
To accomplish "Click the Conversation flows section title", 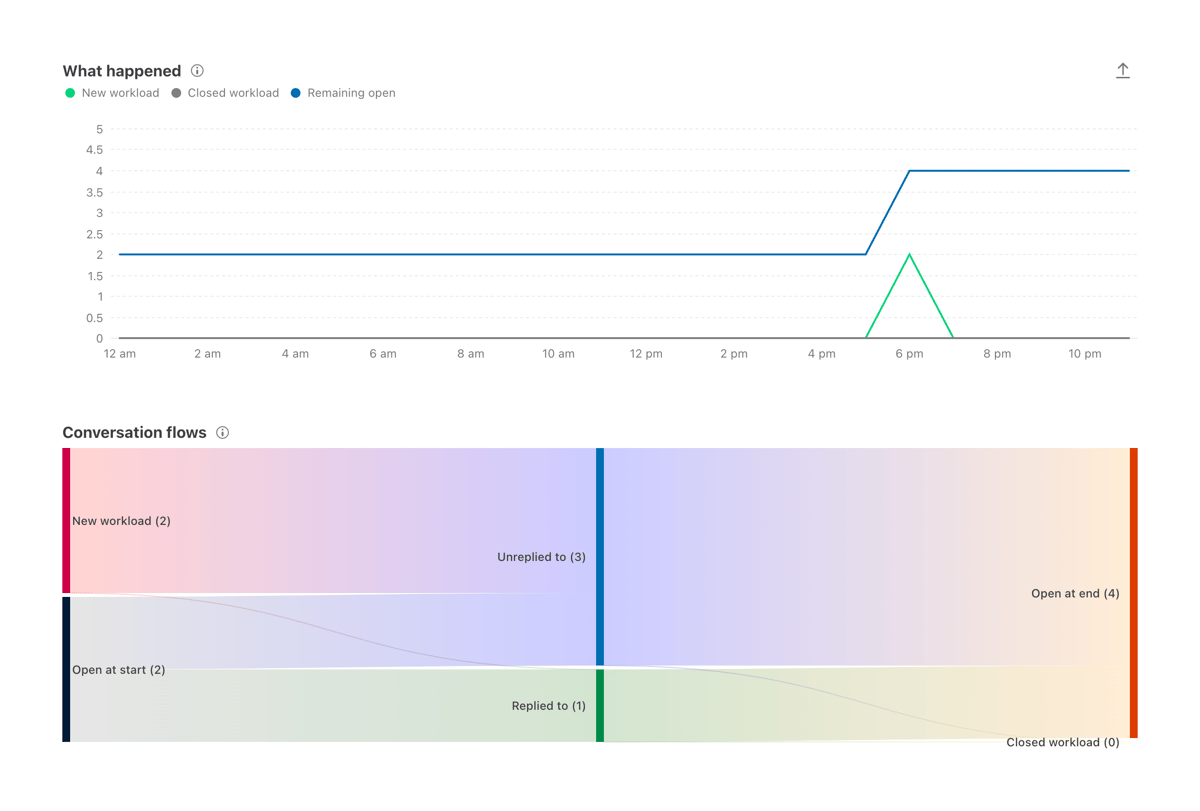I will pos(134,432).
